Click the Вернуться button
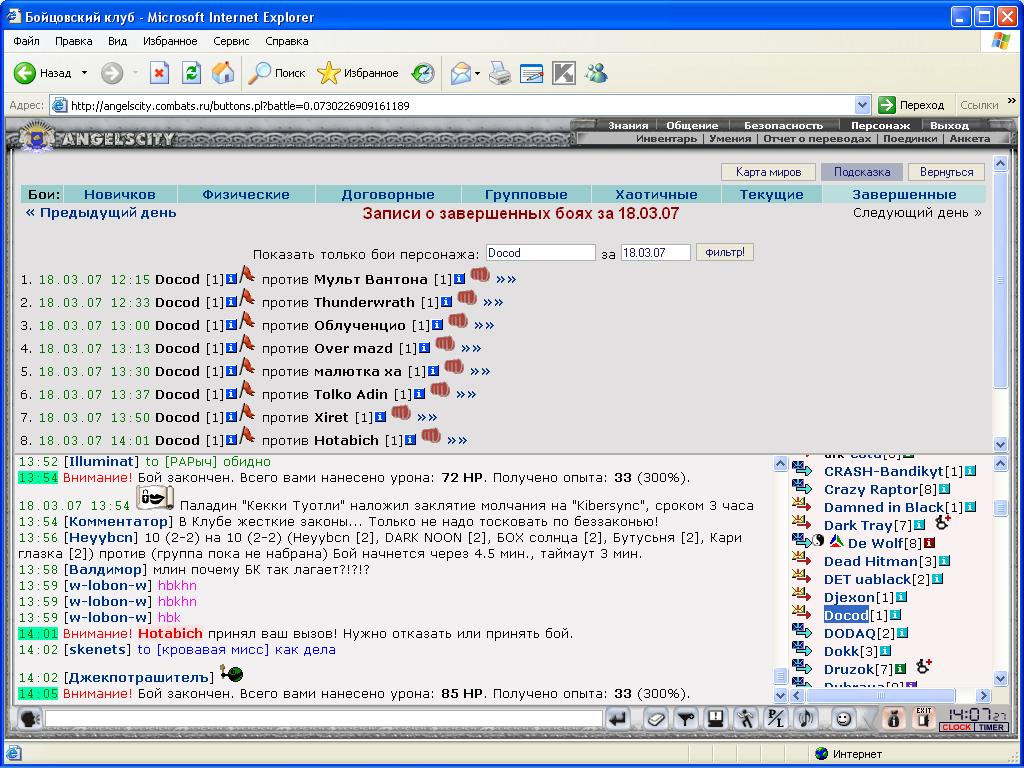 click(x=946, y=172)
